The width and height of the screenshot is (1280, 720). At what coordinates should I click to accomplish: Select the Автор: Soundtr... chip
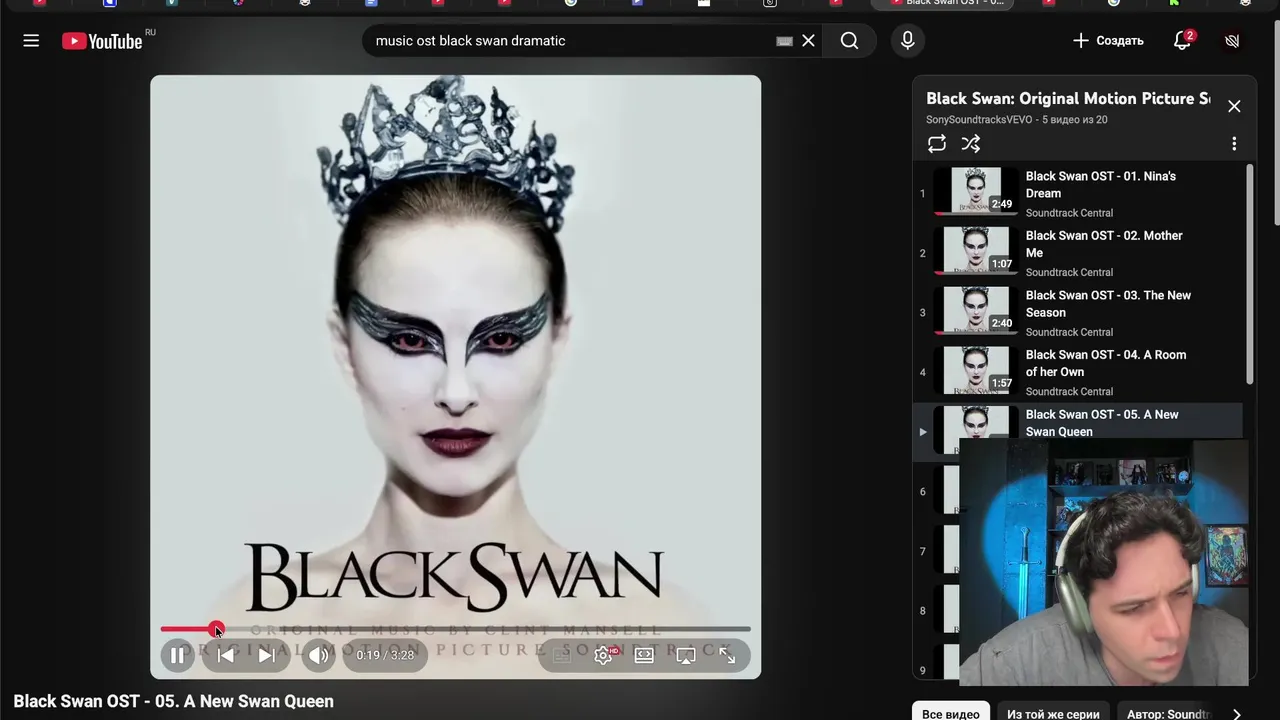[x=1168, y=713]
